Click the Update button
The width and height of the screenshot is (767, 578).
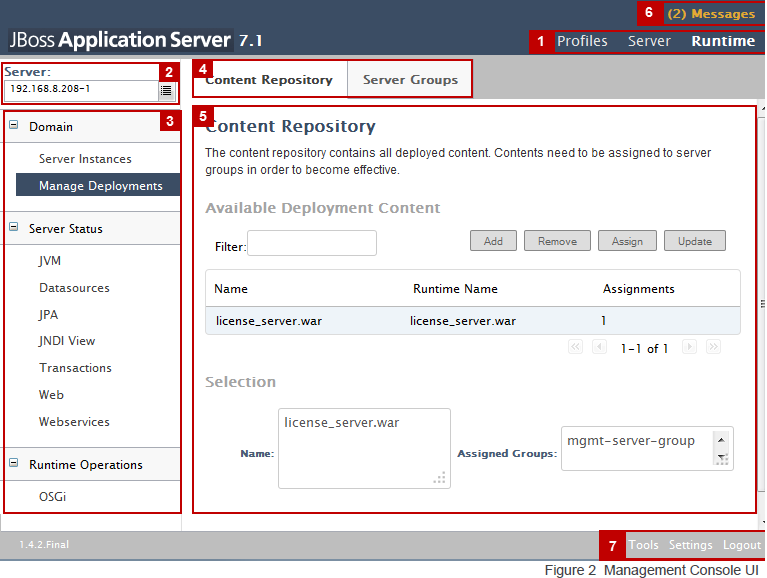click(x=695, y=241)
